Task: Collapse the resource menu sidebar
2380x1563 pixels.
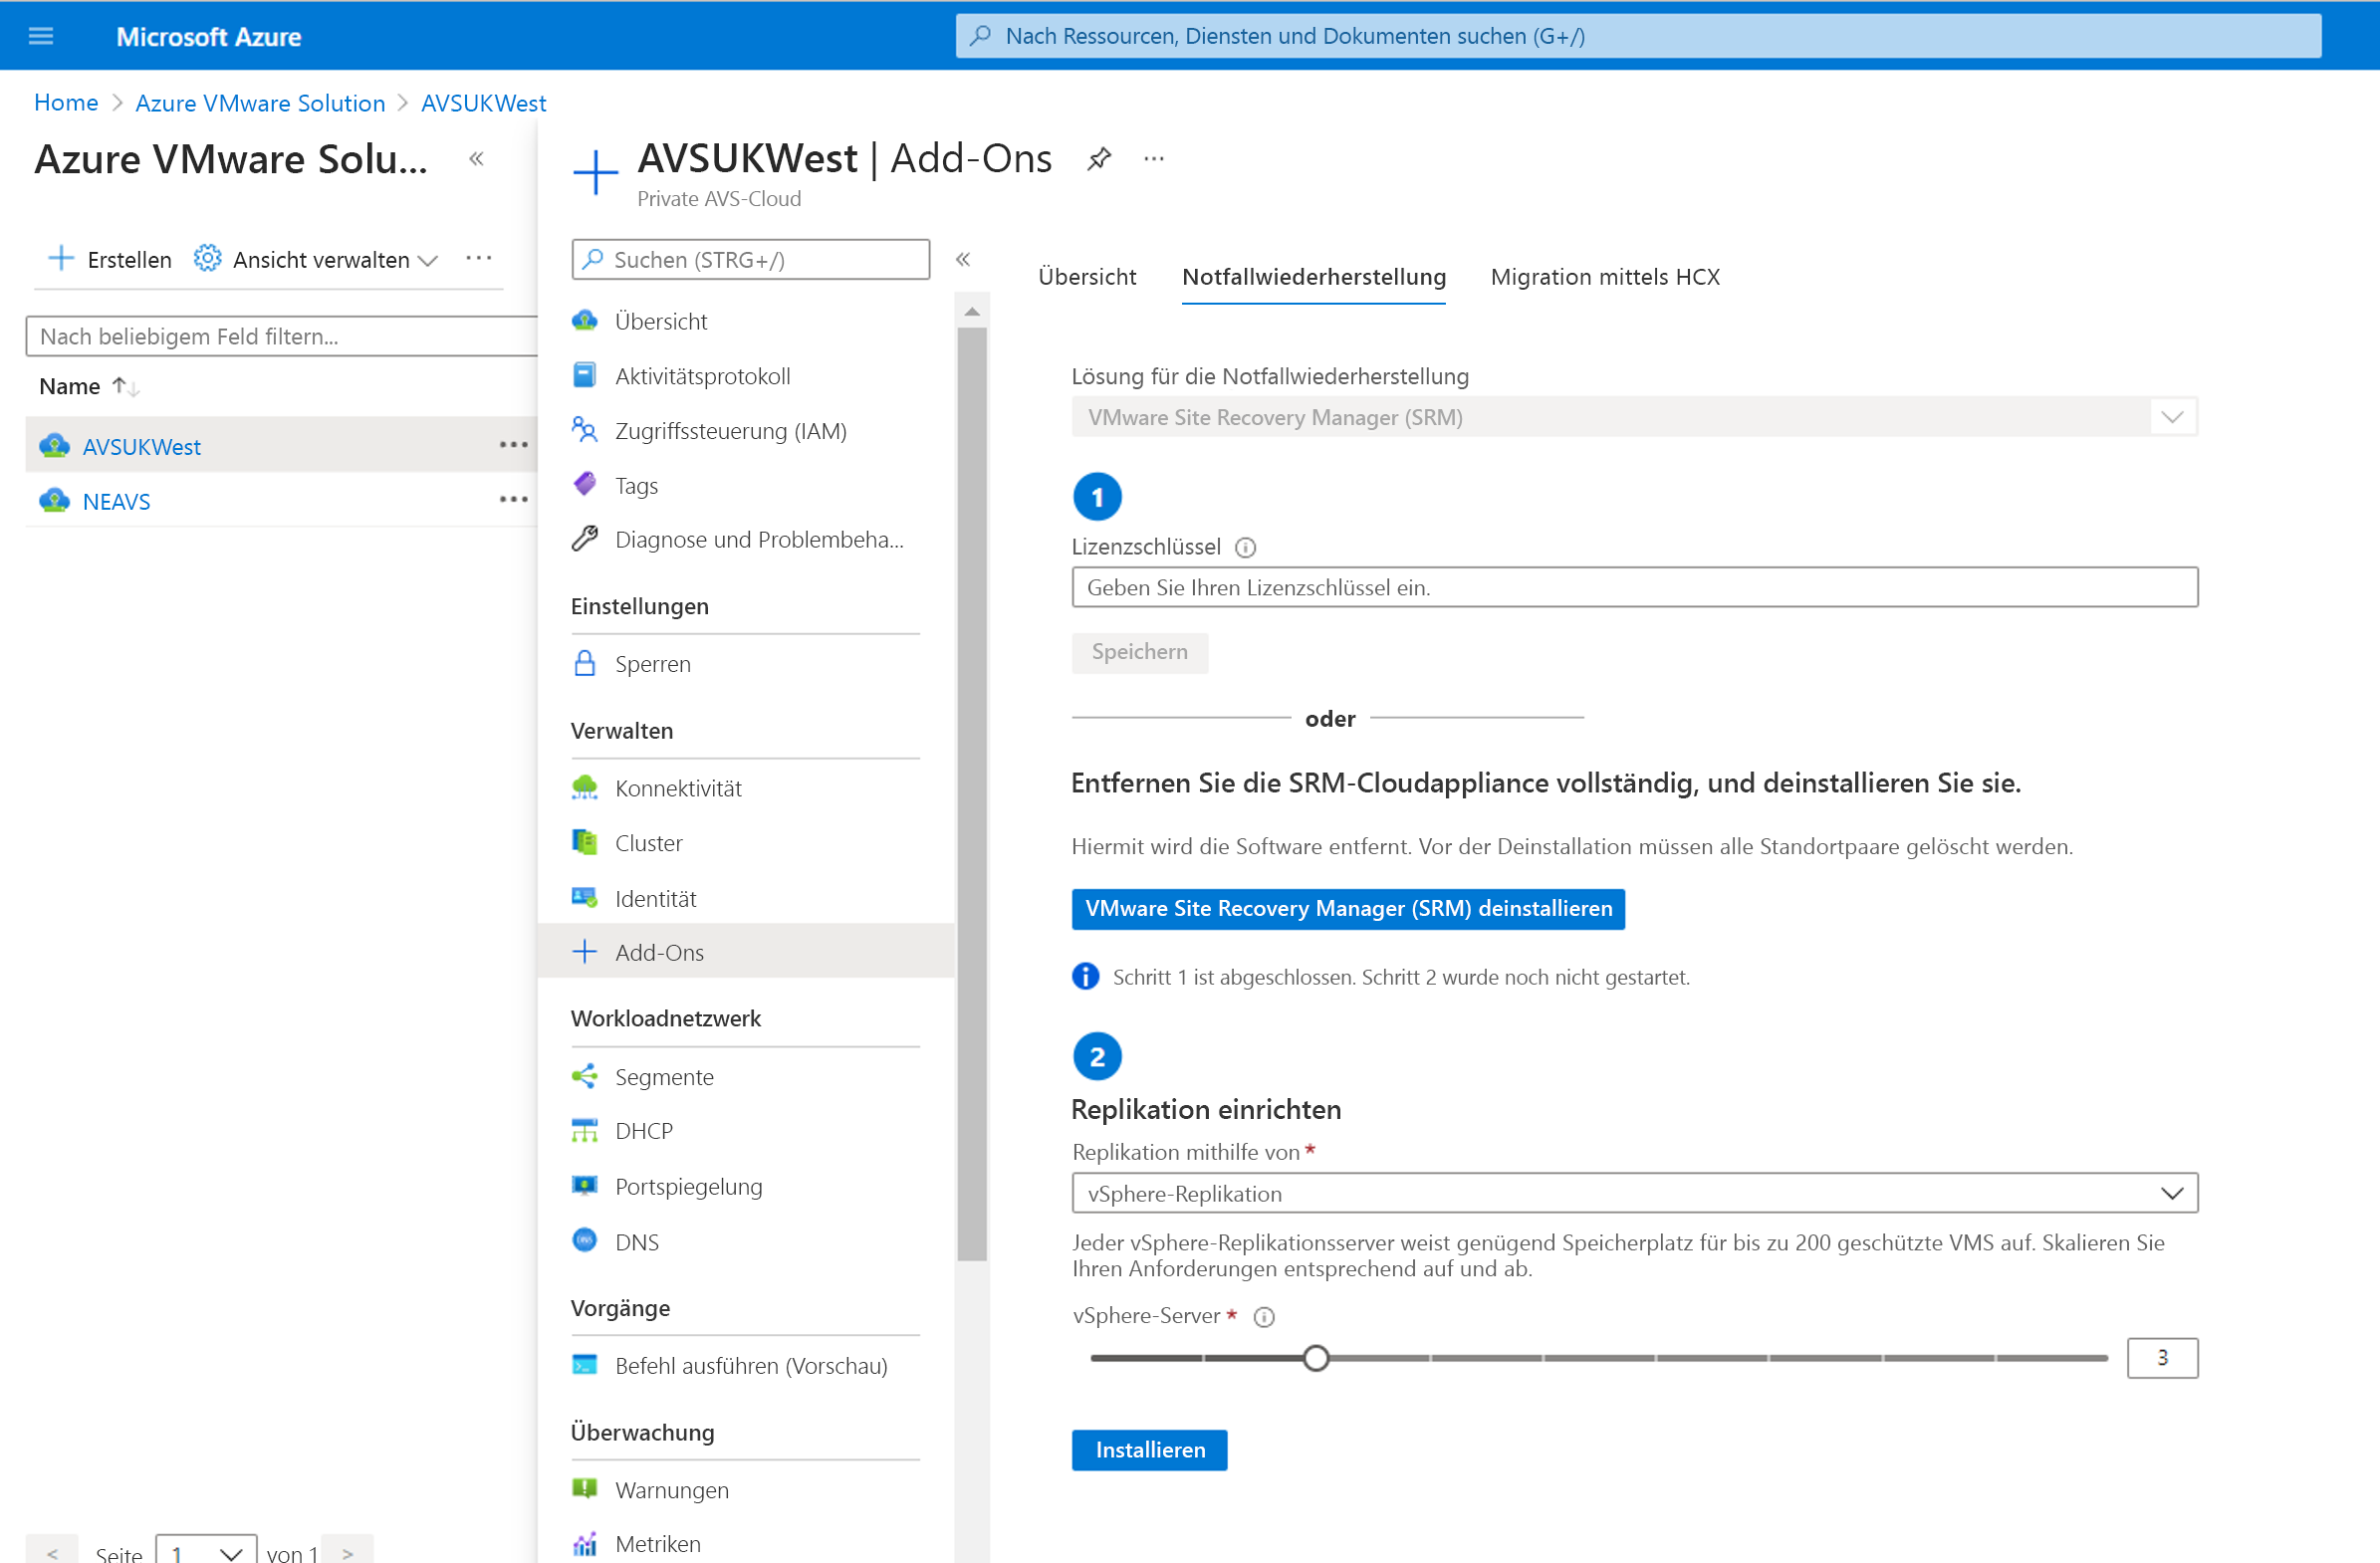Action: pyautogui.click(x=963, y=260)
